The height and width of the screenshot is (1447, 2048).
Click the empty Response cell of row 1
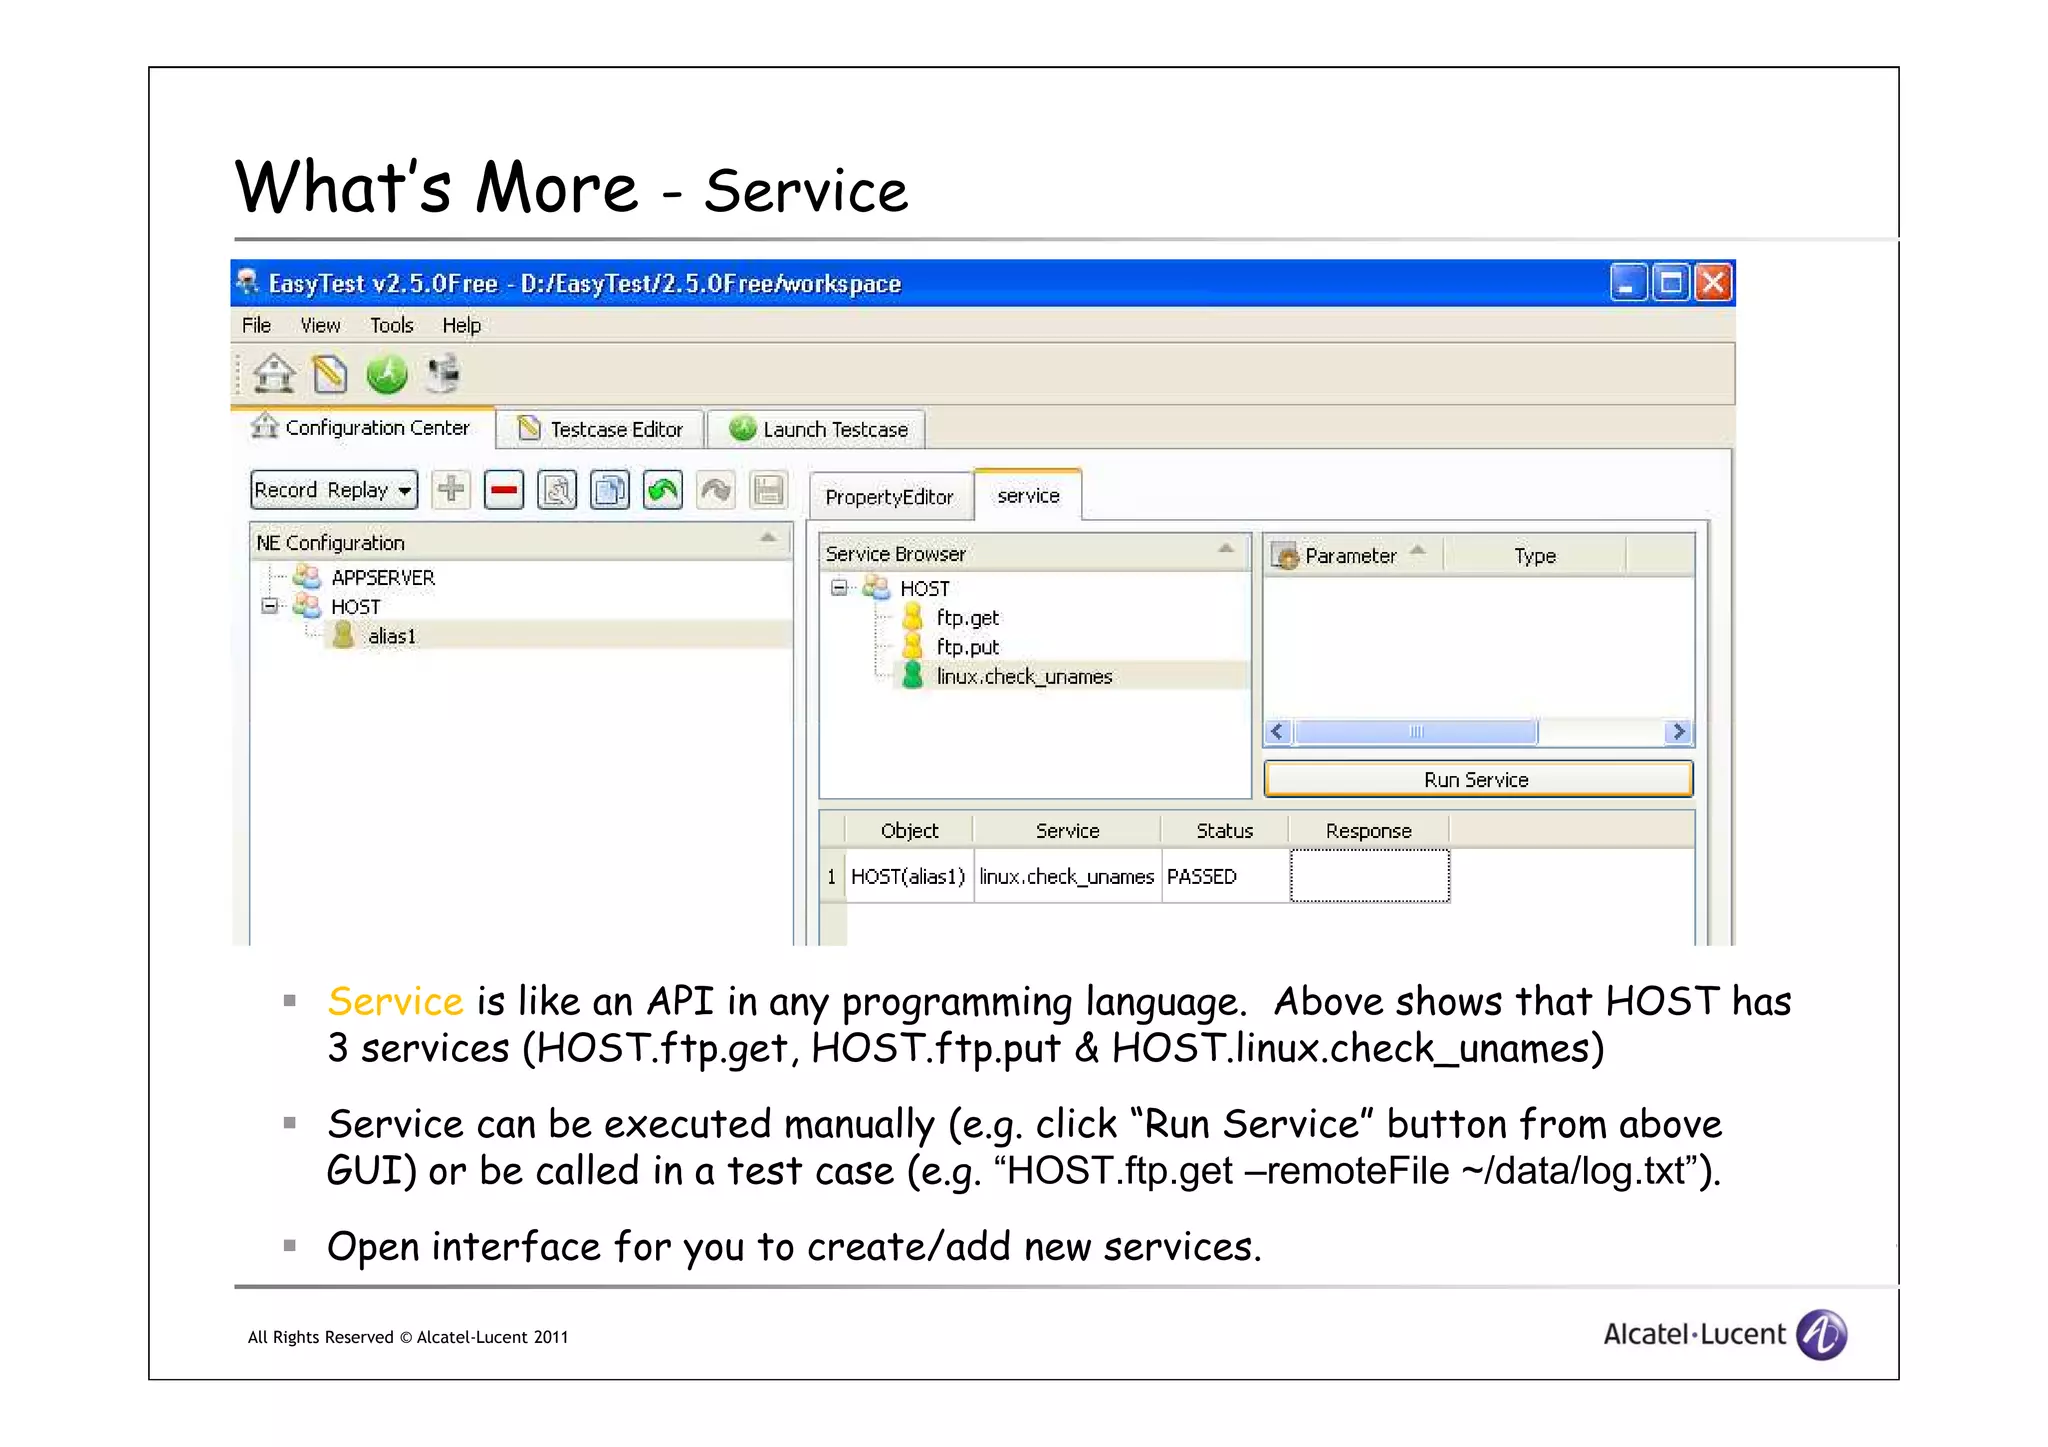[1370, 876]
